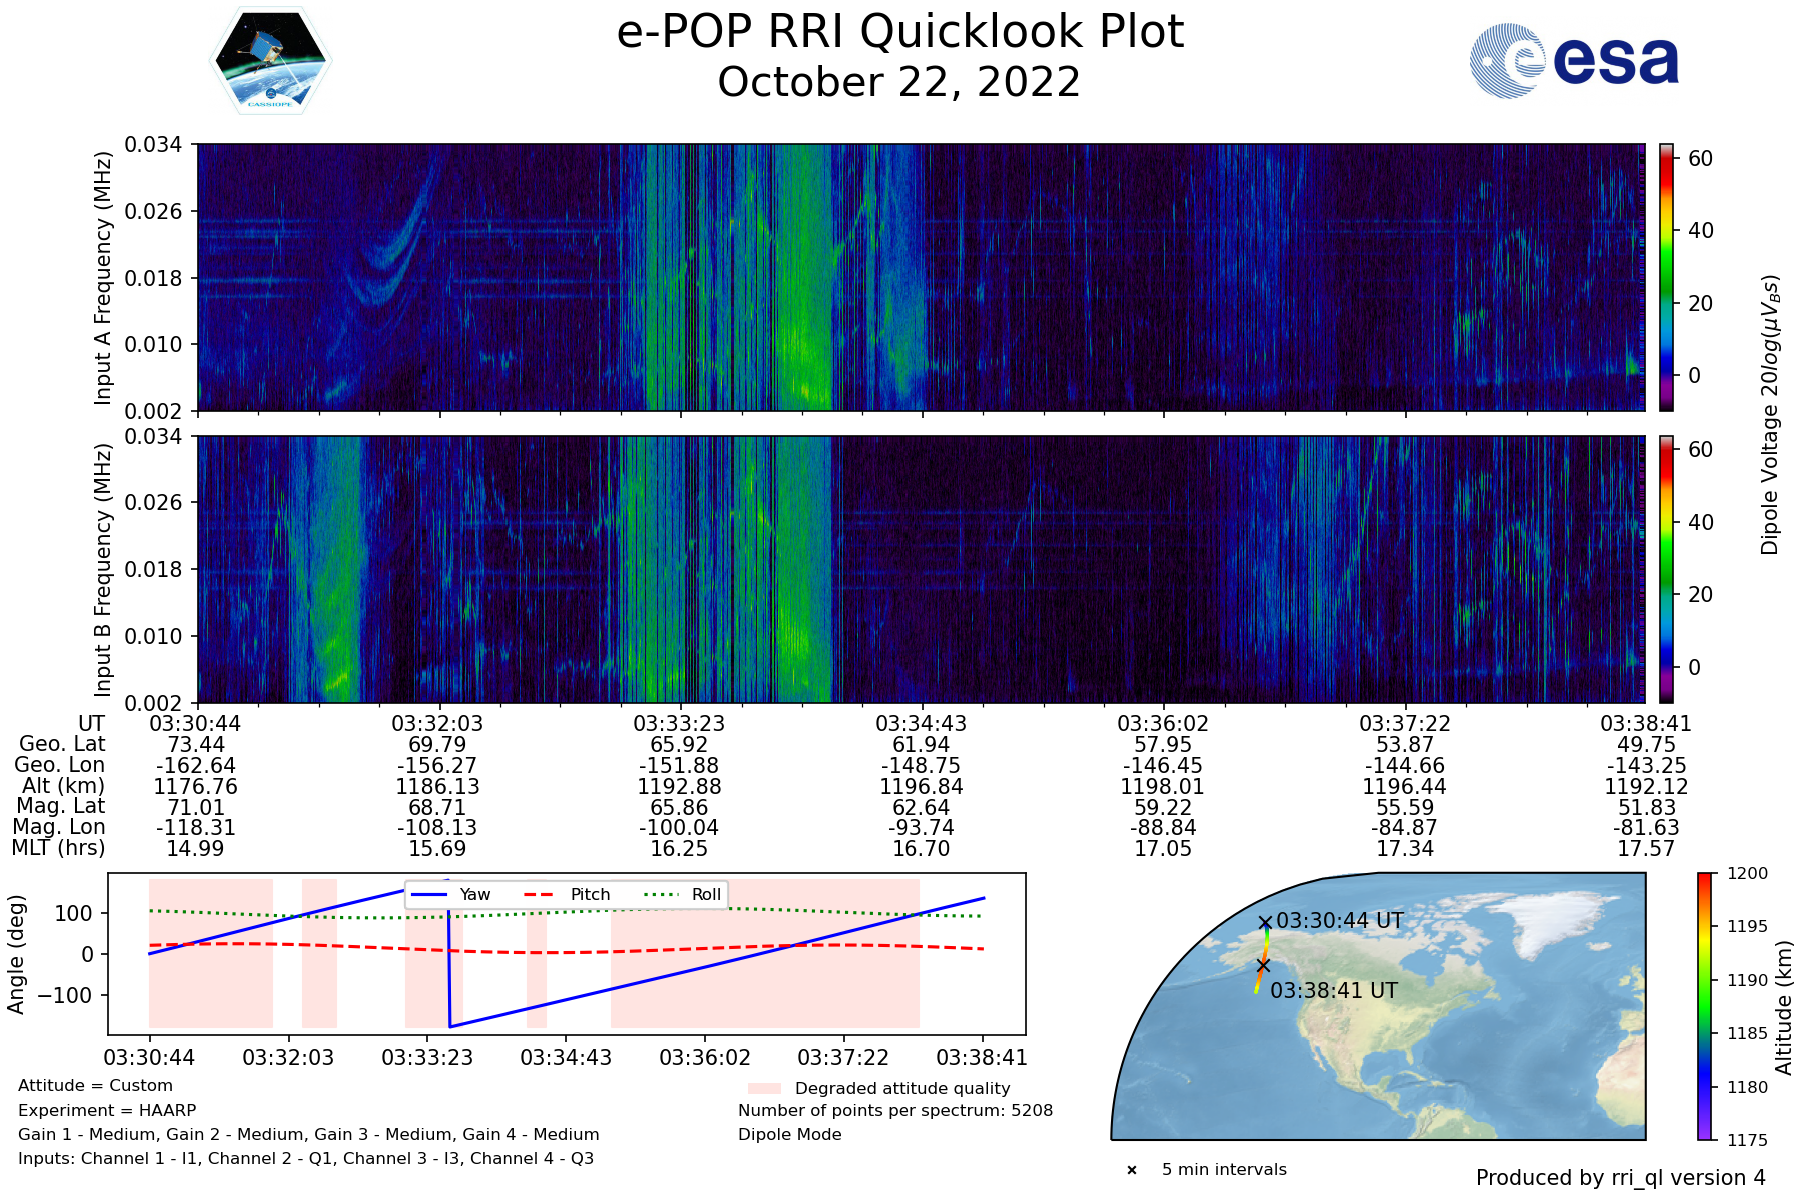Click the UT value 03:36:02 in table

tap(1163, 723)
